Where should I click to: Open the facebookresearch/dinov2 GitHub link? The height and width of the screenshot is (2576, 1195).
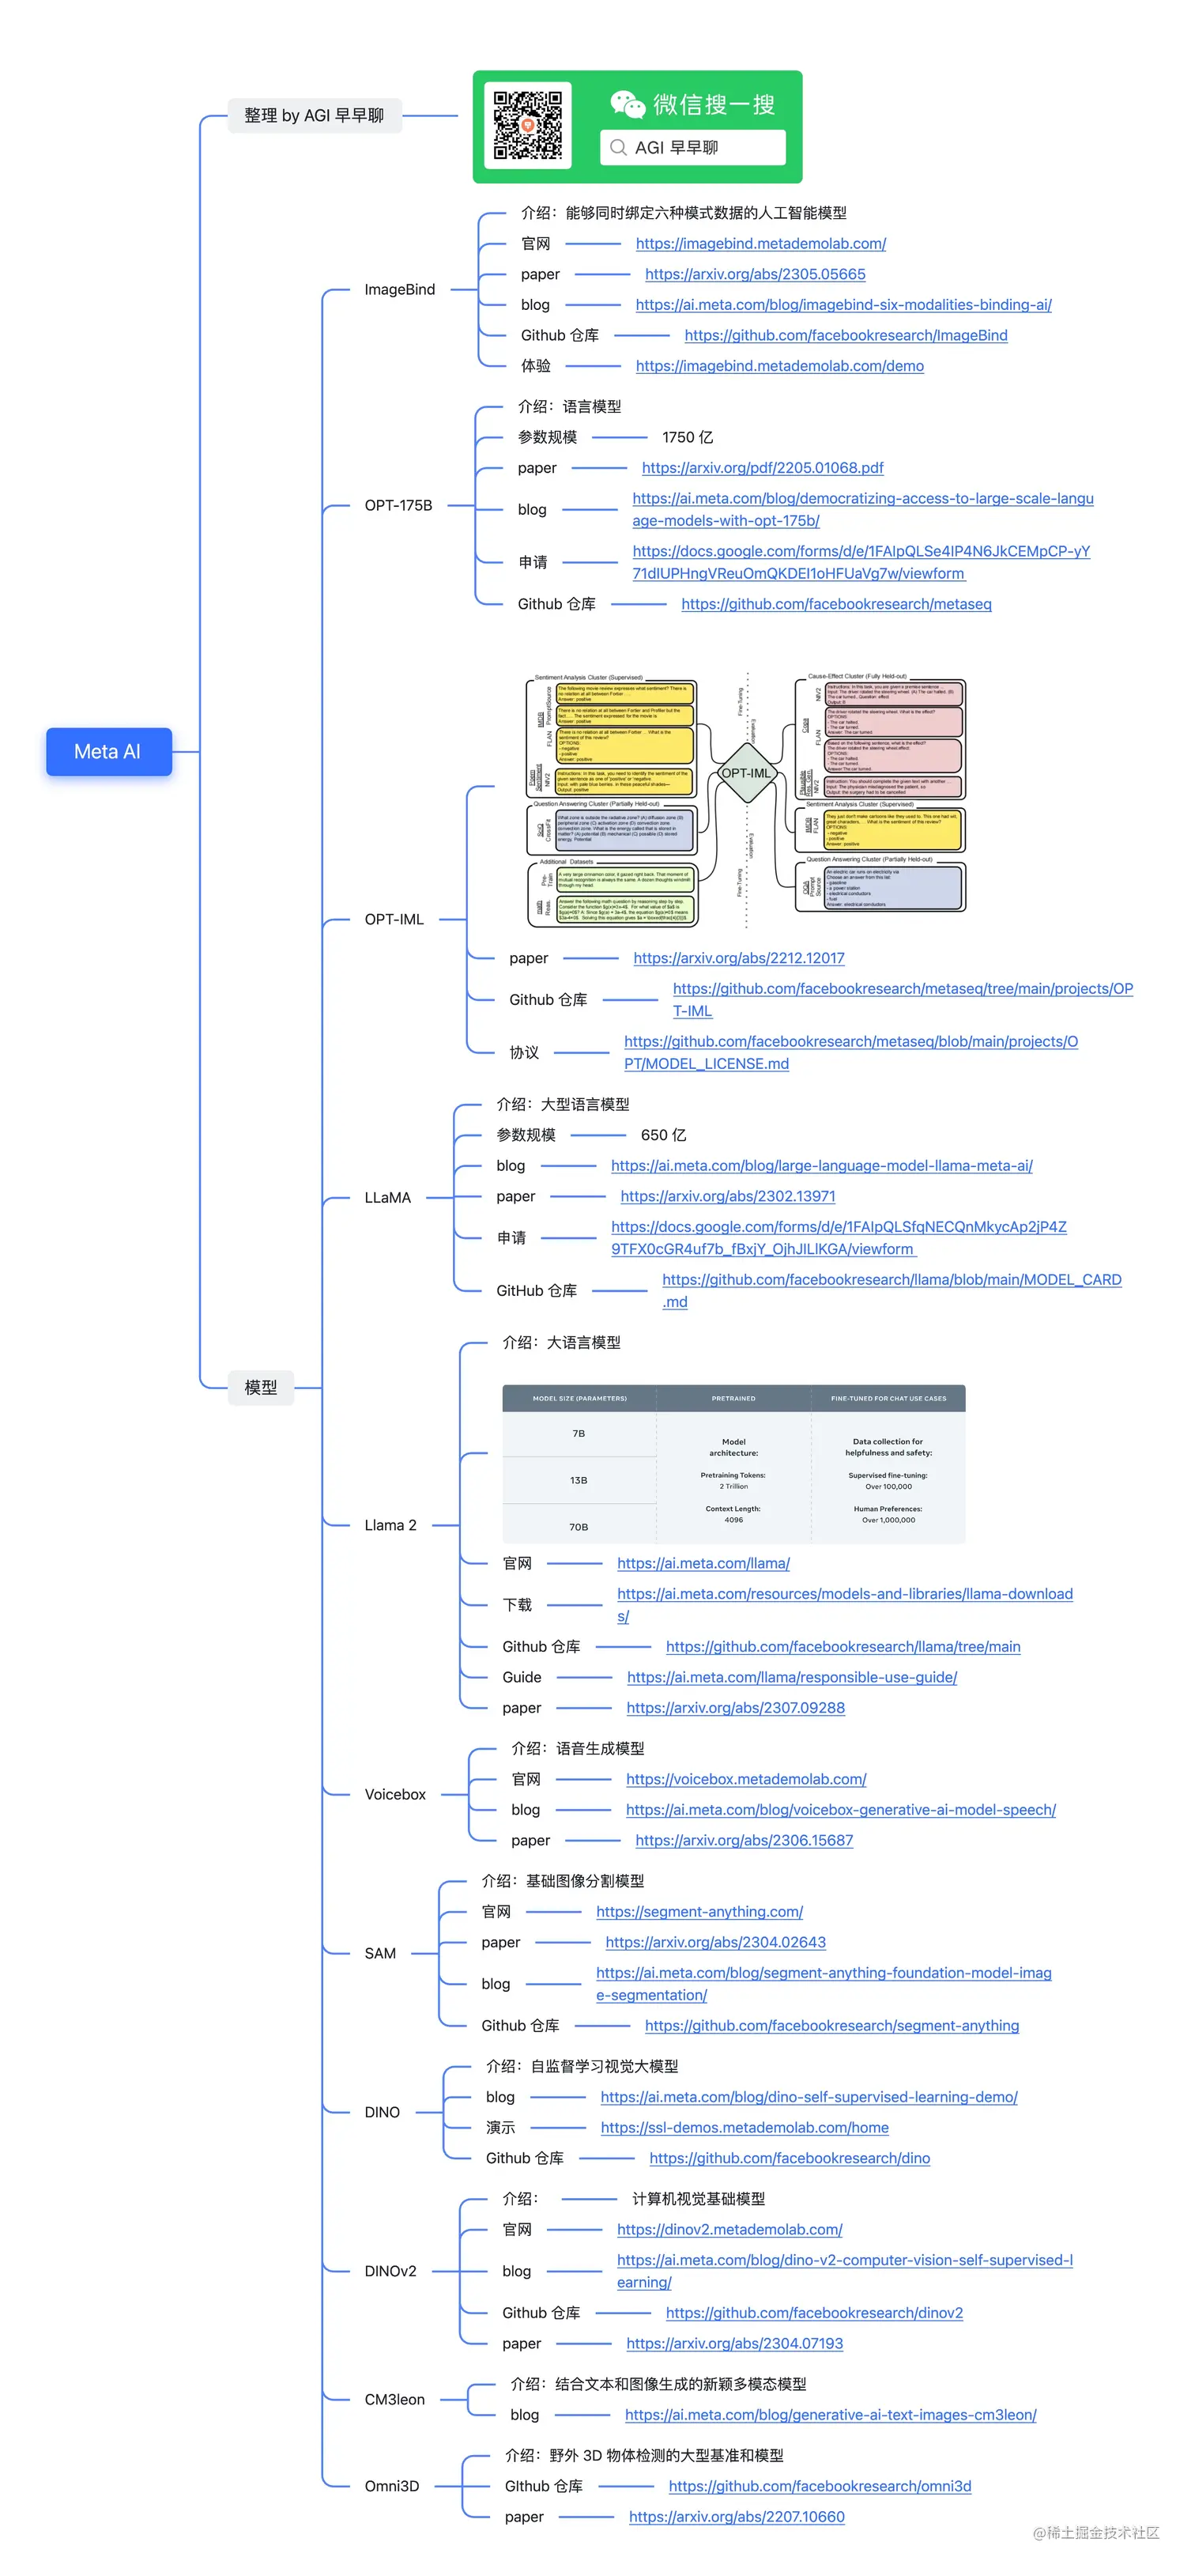815,2313
